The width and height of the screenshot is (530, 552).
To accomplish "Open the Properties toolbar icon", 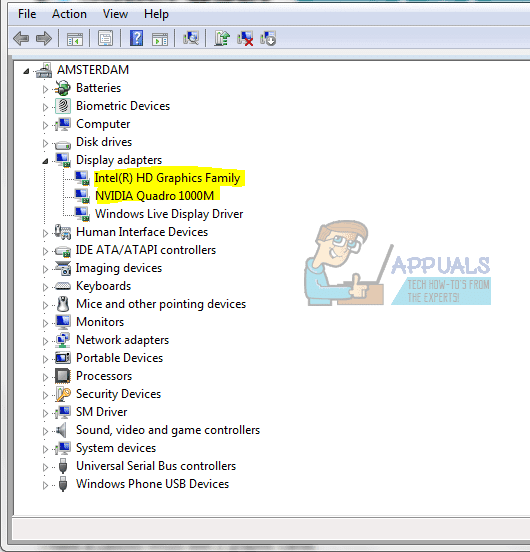I will [x=105, y=38].
